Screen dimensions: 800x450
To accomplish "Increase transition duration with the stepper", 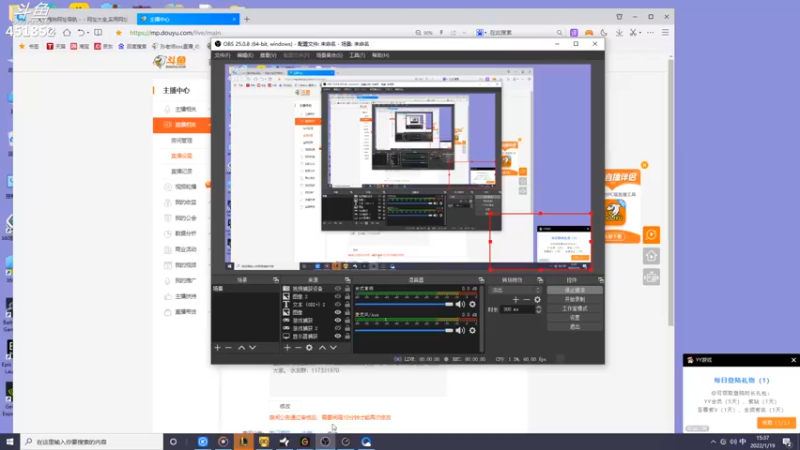I will (x=538, y=308).
